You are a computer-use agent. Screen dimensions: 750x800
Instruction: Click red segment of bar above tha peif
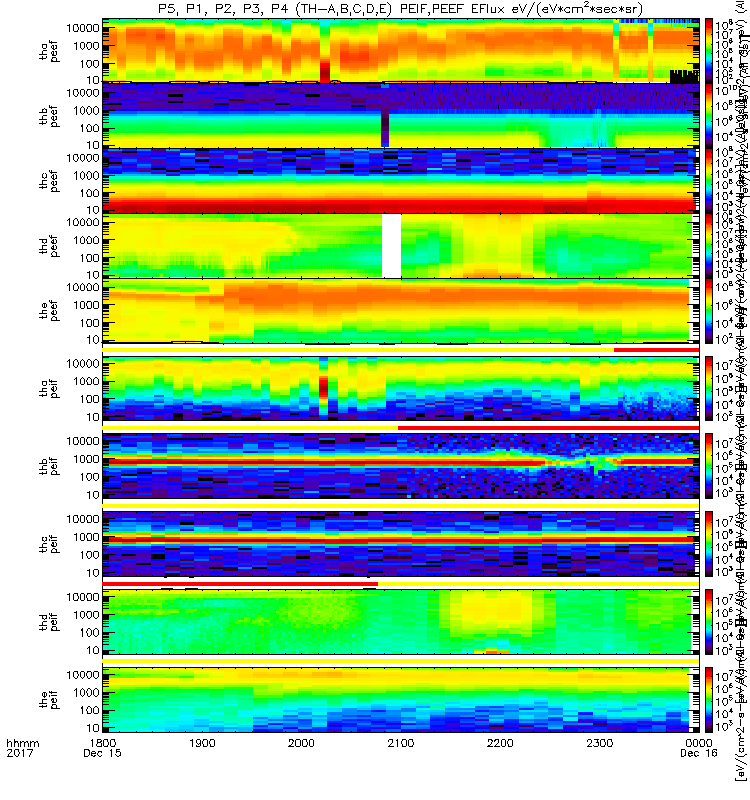656,350
